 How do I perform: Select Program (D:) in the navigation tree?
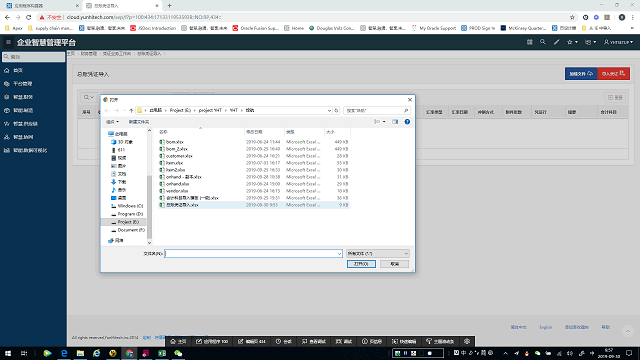pos(127,214)
